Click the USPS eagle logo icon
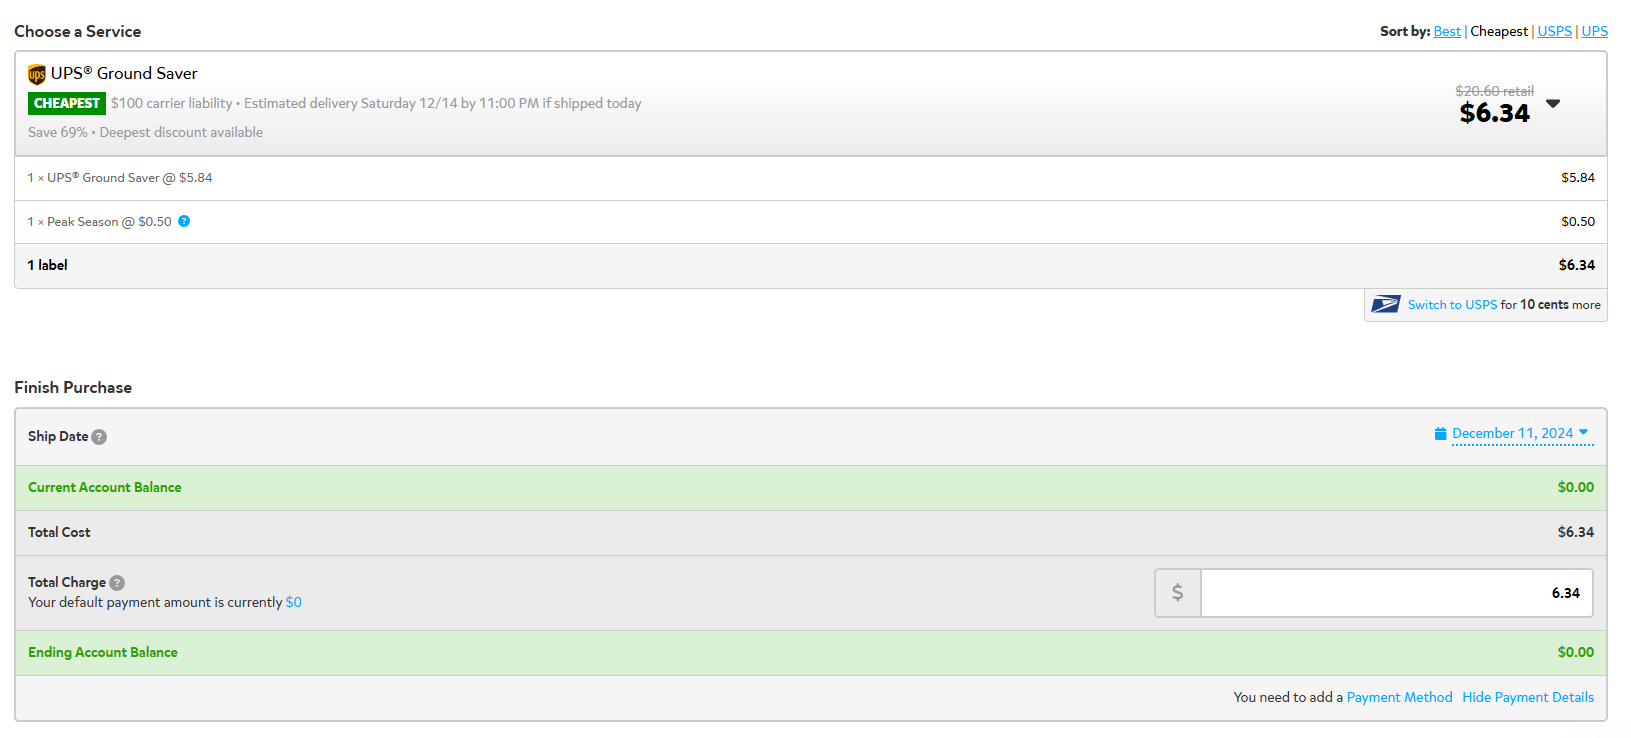 pyautogui.click(x=1386, y=304)
